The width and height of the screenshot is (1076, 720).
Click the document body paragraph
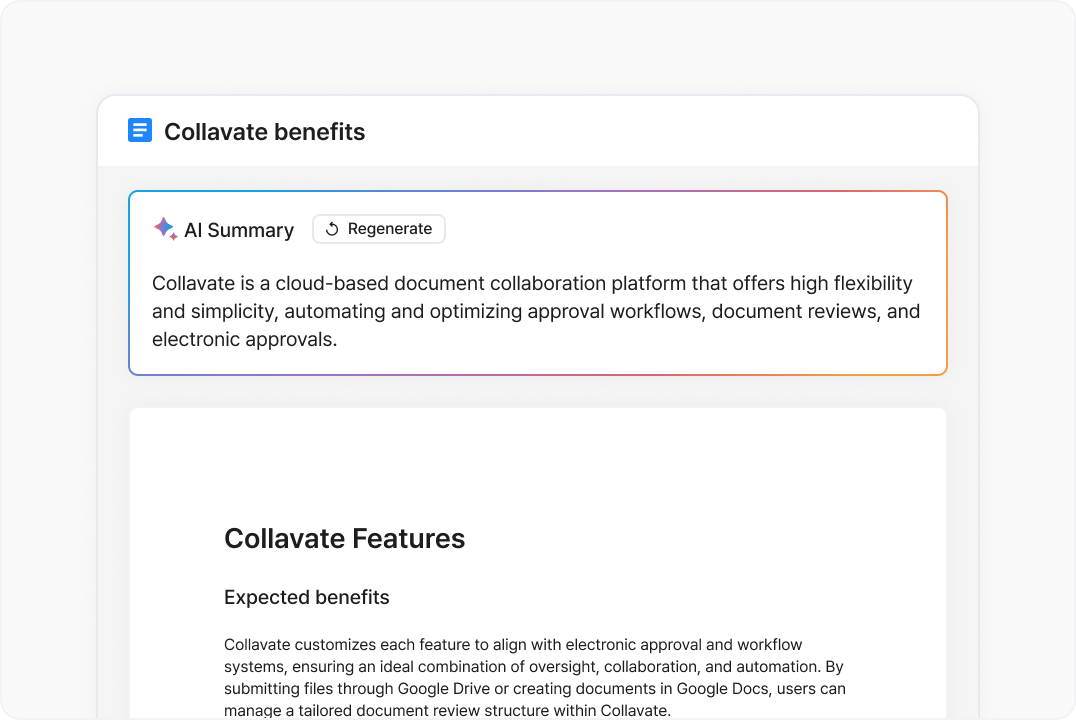pos(535,677)
